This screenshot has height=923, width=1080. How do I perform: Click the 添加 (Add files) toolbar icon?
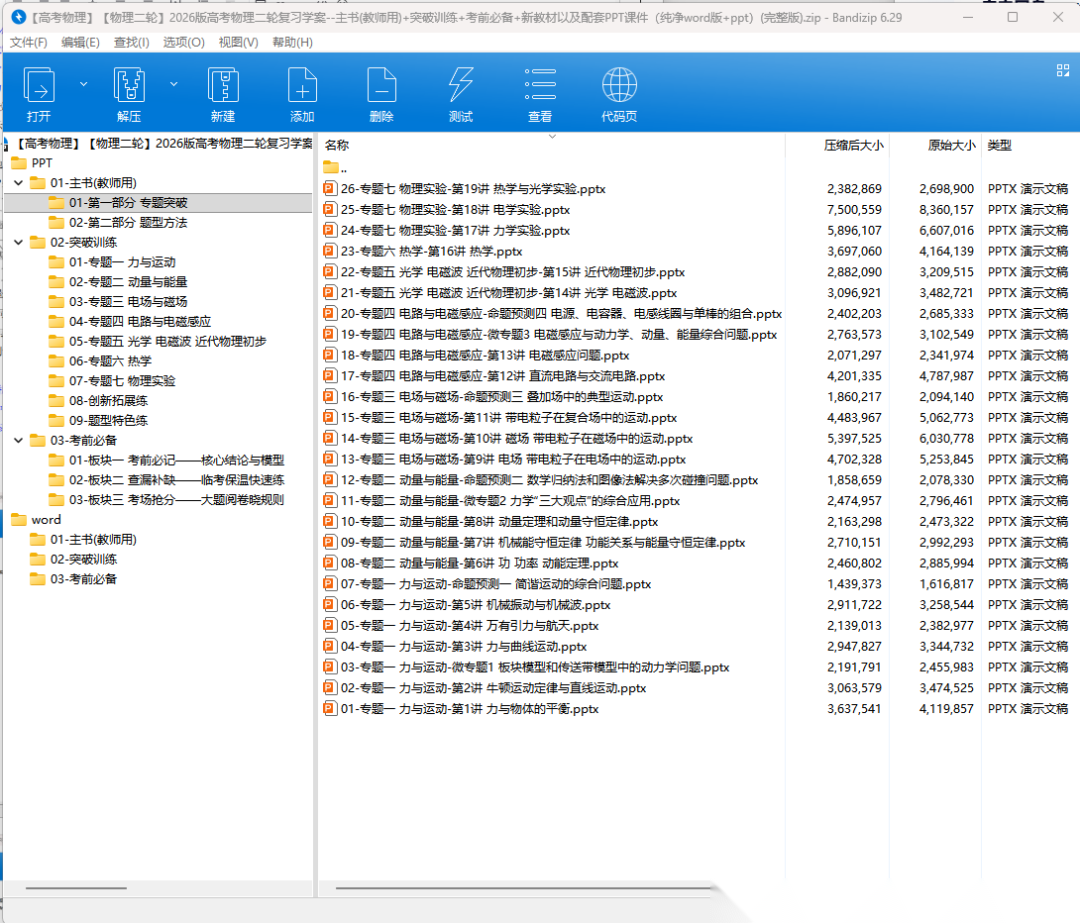(302, 86)
